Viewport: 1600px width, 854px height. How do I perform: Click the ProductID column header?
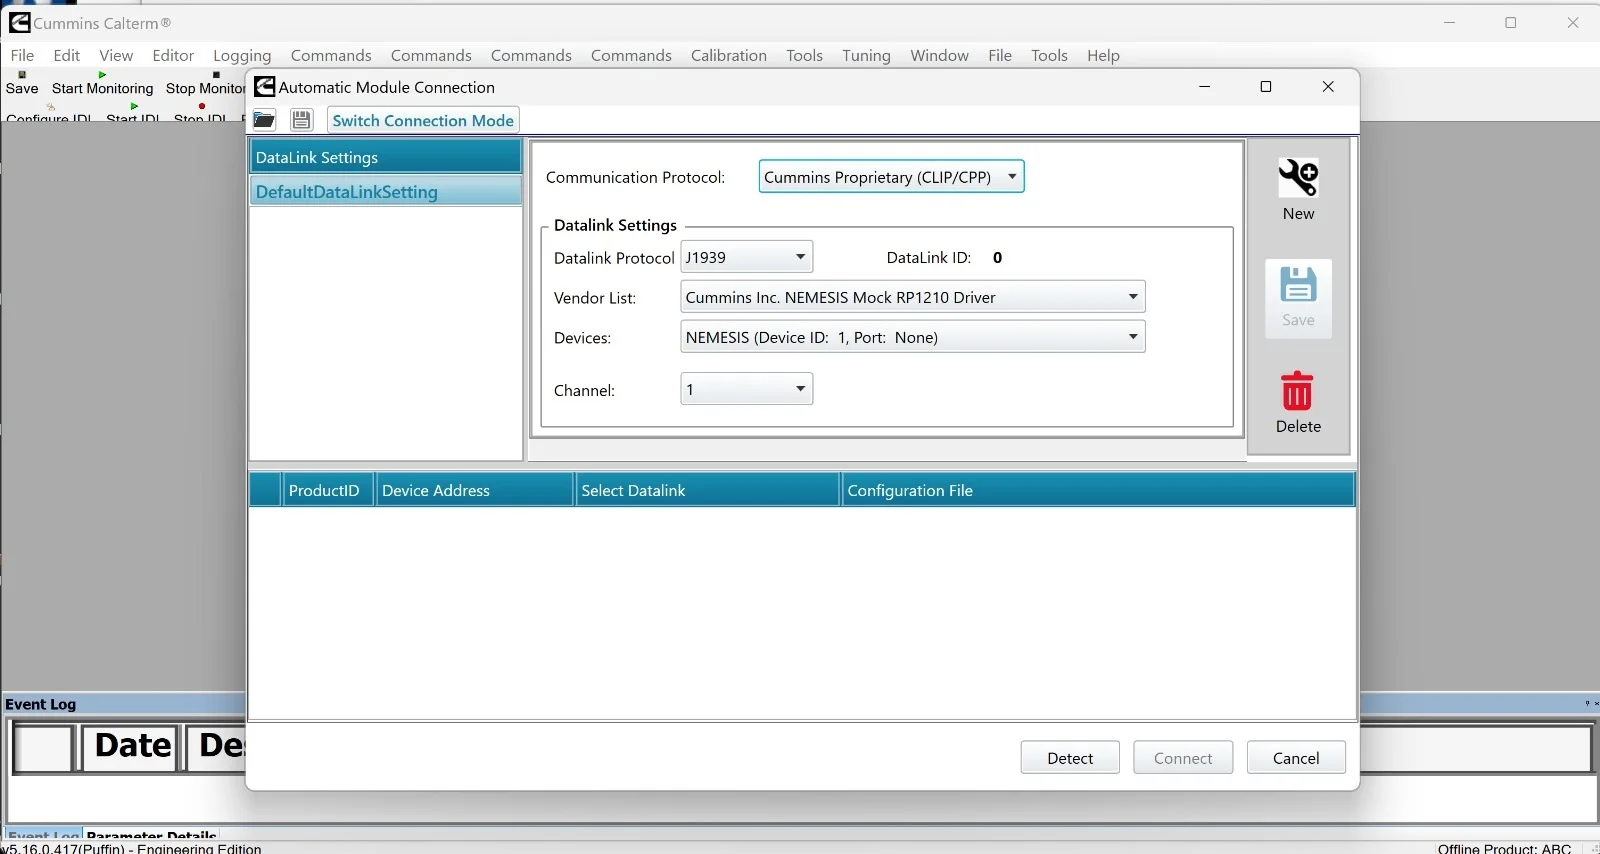328,490
